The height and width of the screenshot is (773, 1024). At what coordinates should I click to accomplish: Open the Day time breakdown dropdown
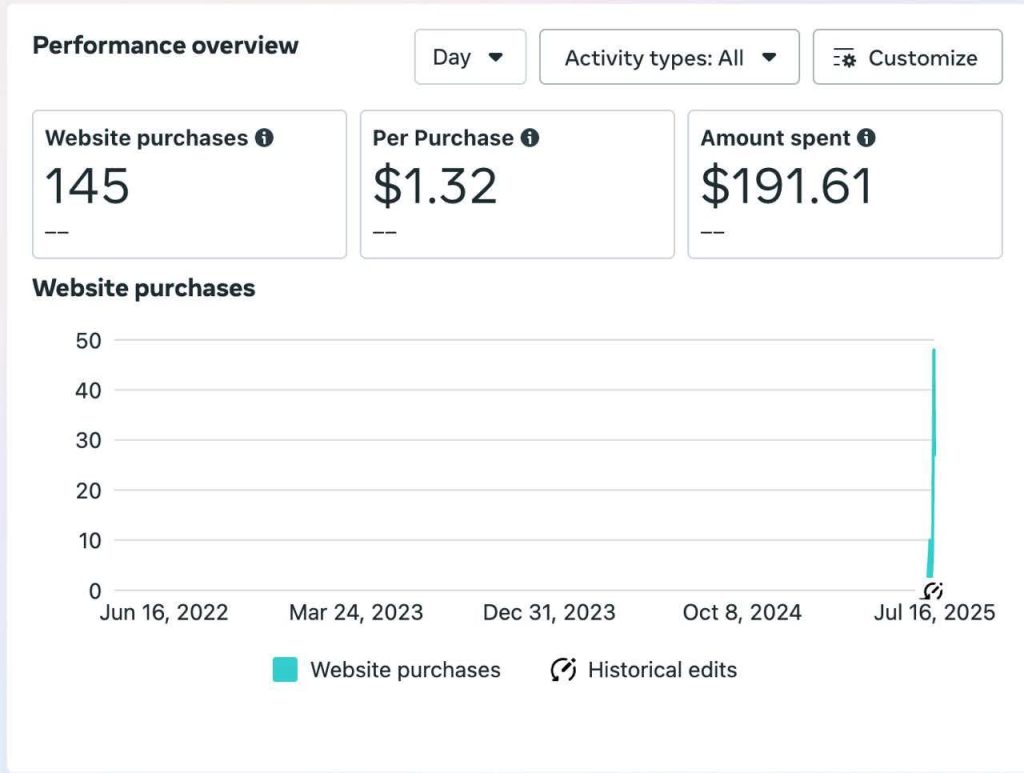tap(469, 57)
